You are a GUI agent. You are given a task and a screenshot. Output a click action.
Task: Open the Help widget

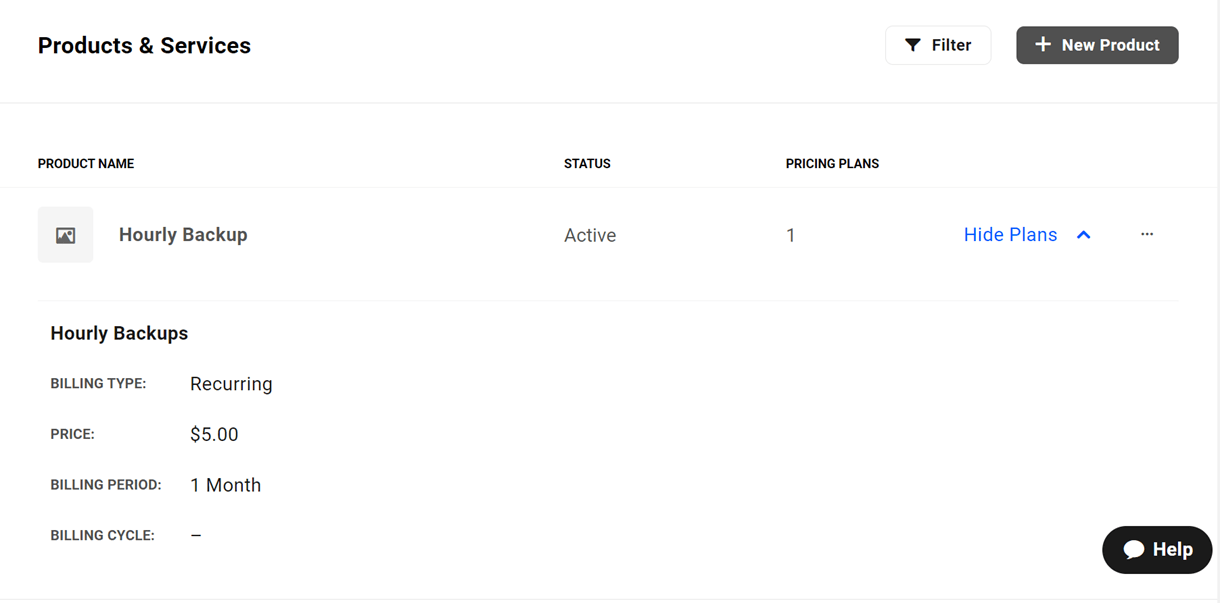(x=1157, y=550)
